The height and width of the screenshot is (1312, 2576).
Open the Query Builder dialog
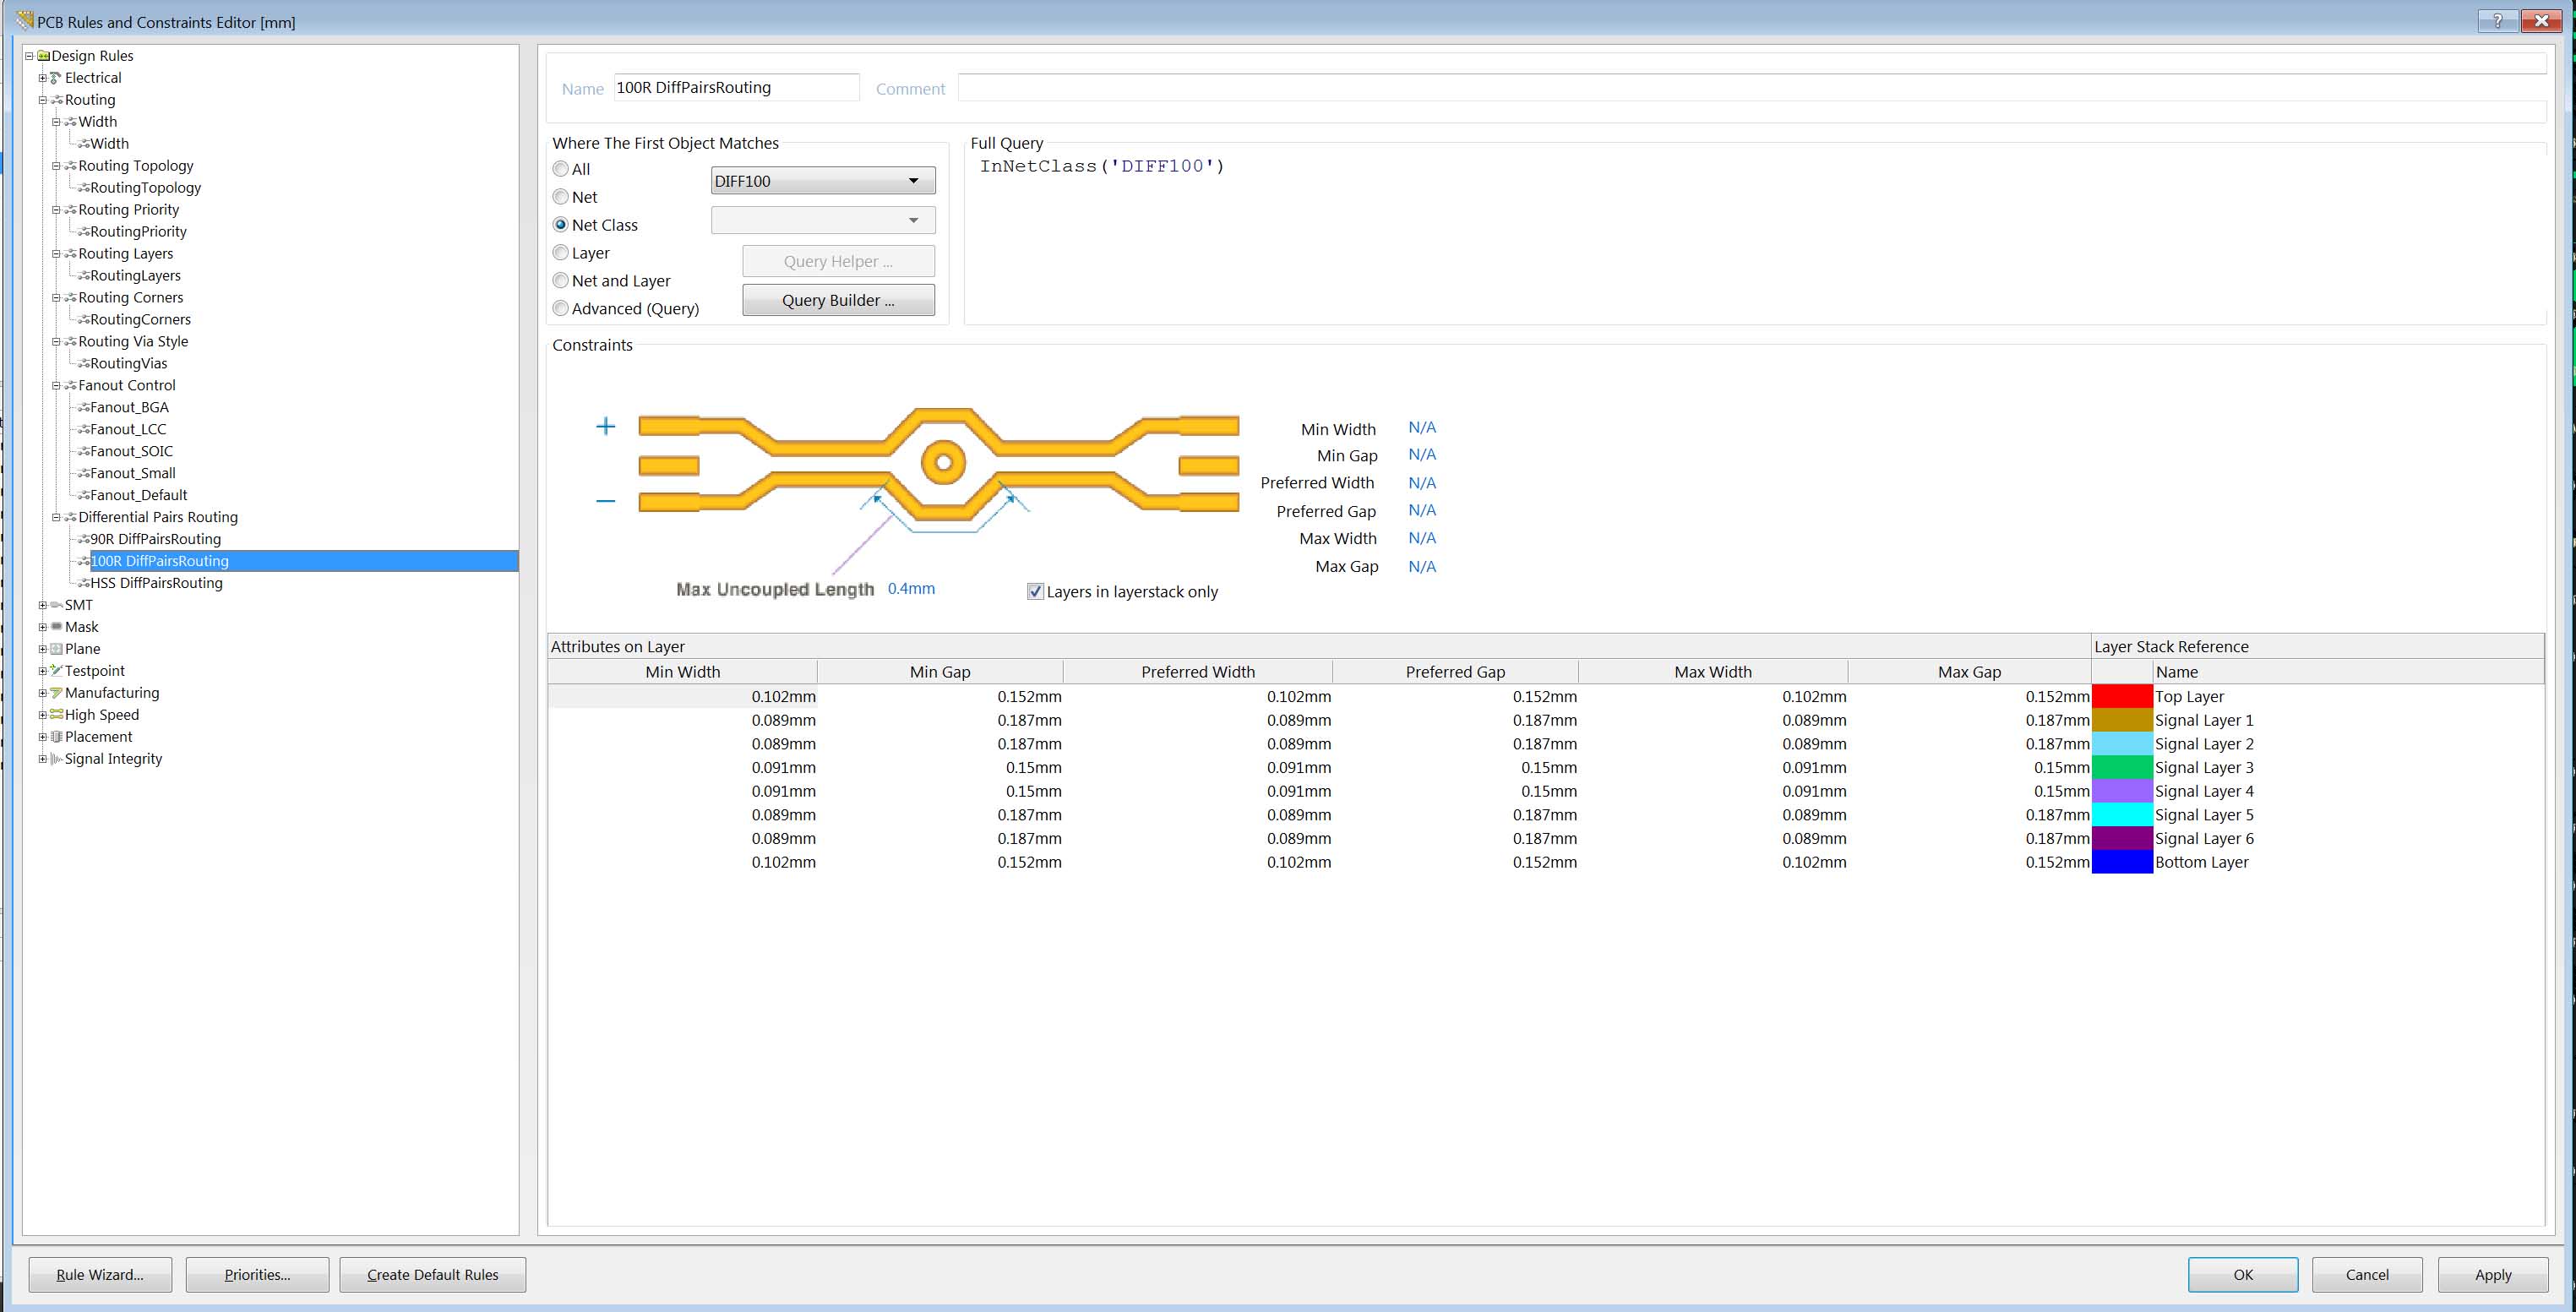[838, 300]
